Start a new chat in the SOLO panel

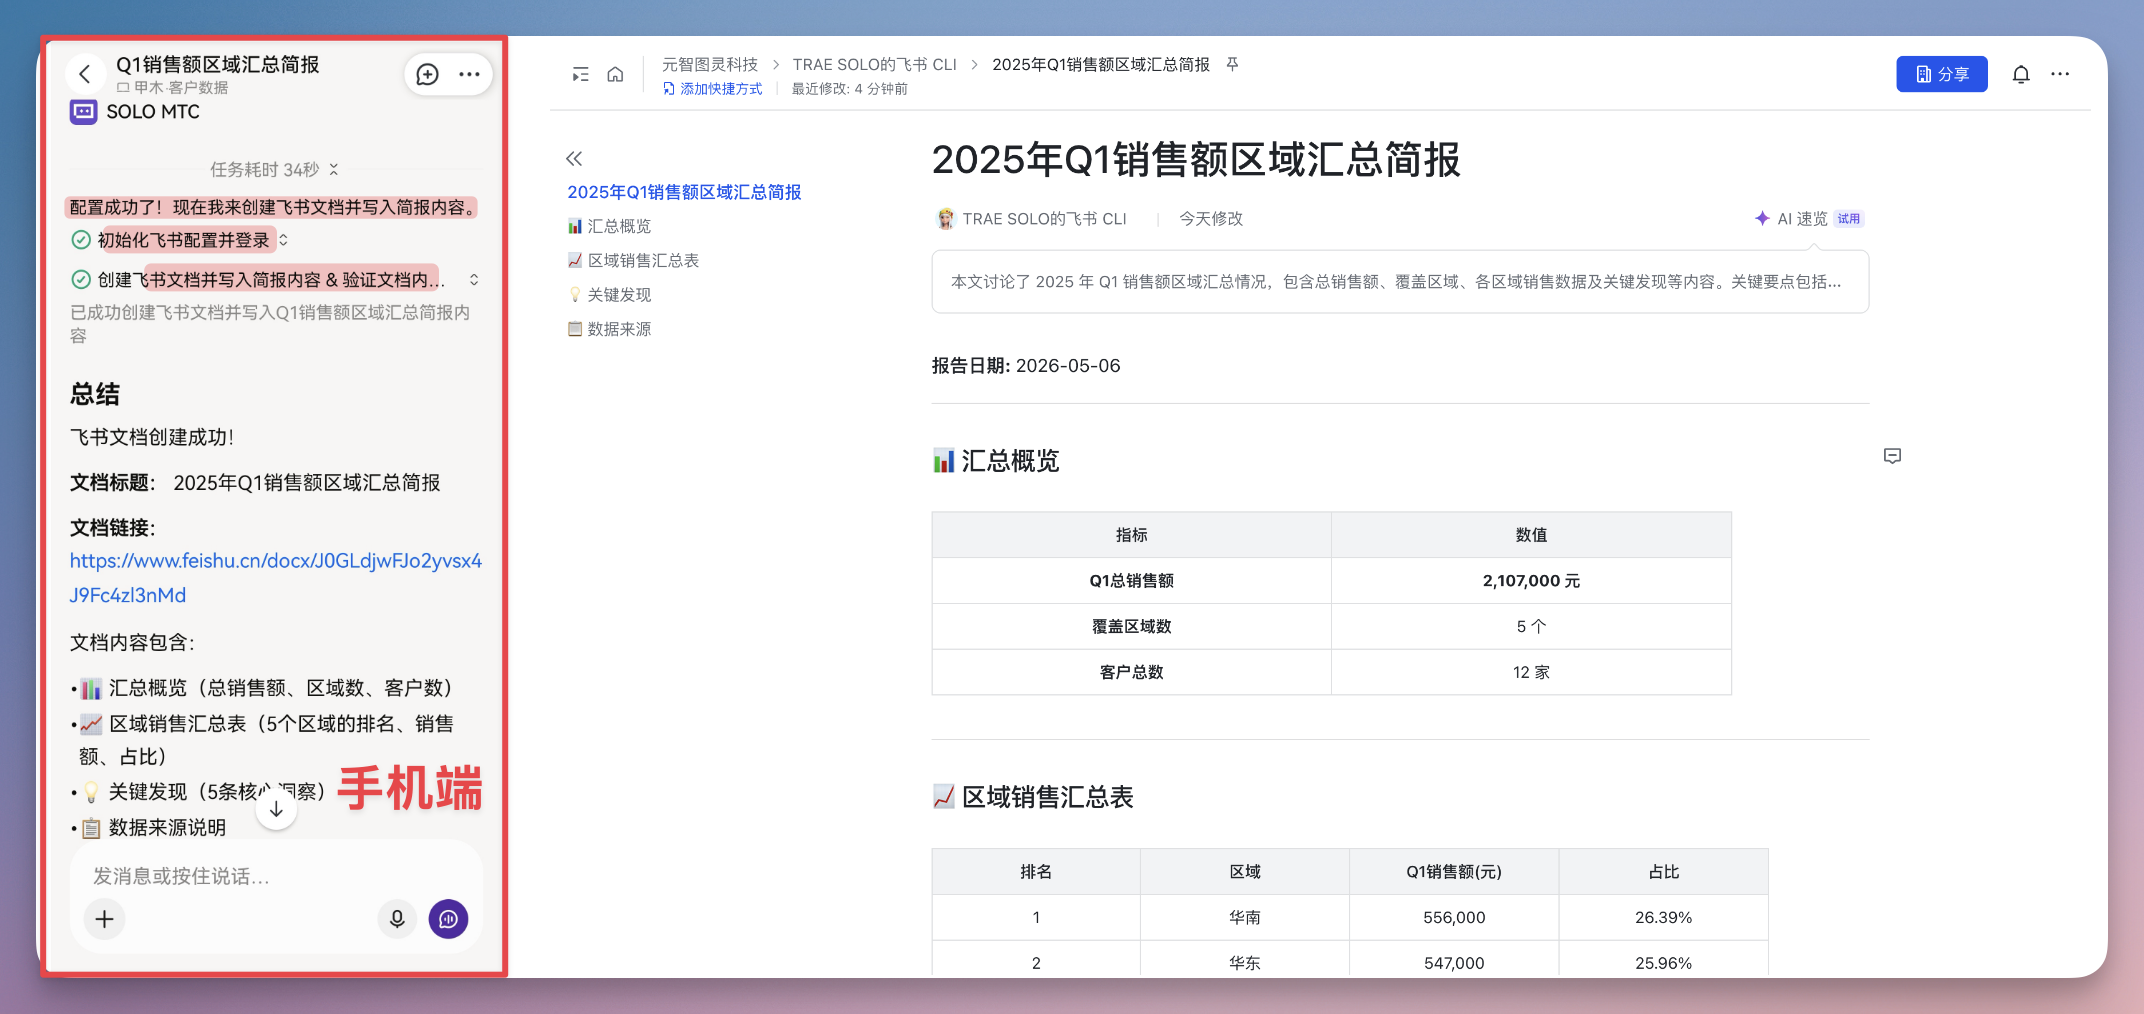tap(428, 74)
